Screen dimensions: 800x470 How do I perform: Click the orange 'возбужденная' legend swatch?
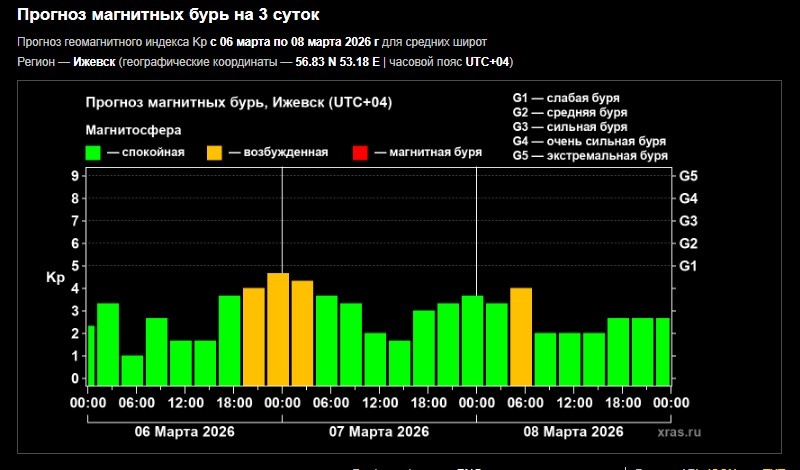[215, 153]
